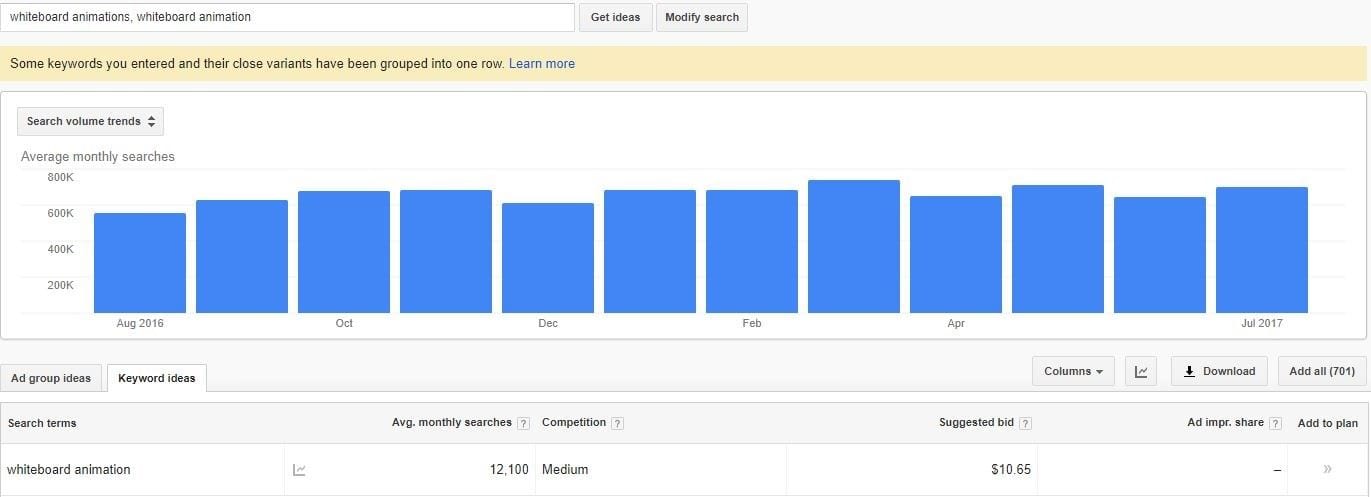Screen dimensions: 1371x497
Task: Download the keyword ideas list
Action: (1219, 371)
